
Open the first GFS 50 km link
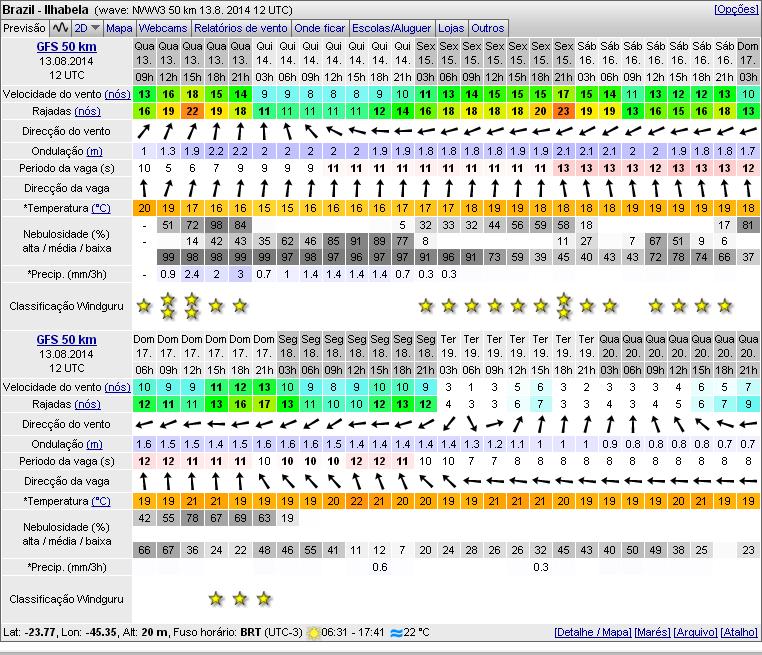point(67,47)
